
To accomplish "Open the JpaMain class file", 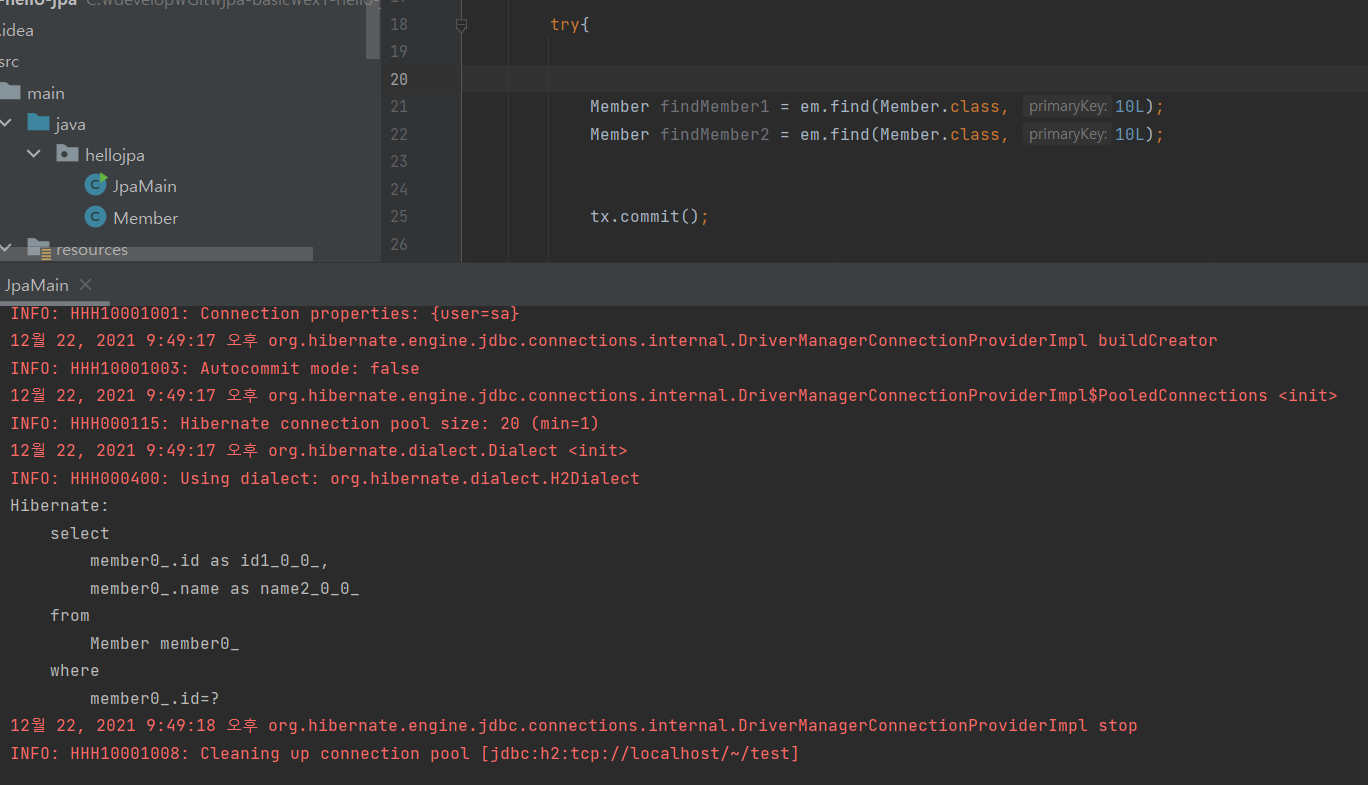I will click(x=144, y=186).
